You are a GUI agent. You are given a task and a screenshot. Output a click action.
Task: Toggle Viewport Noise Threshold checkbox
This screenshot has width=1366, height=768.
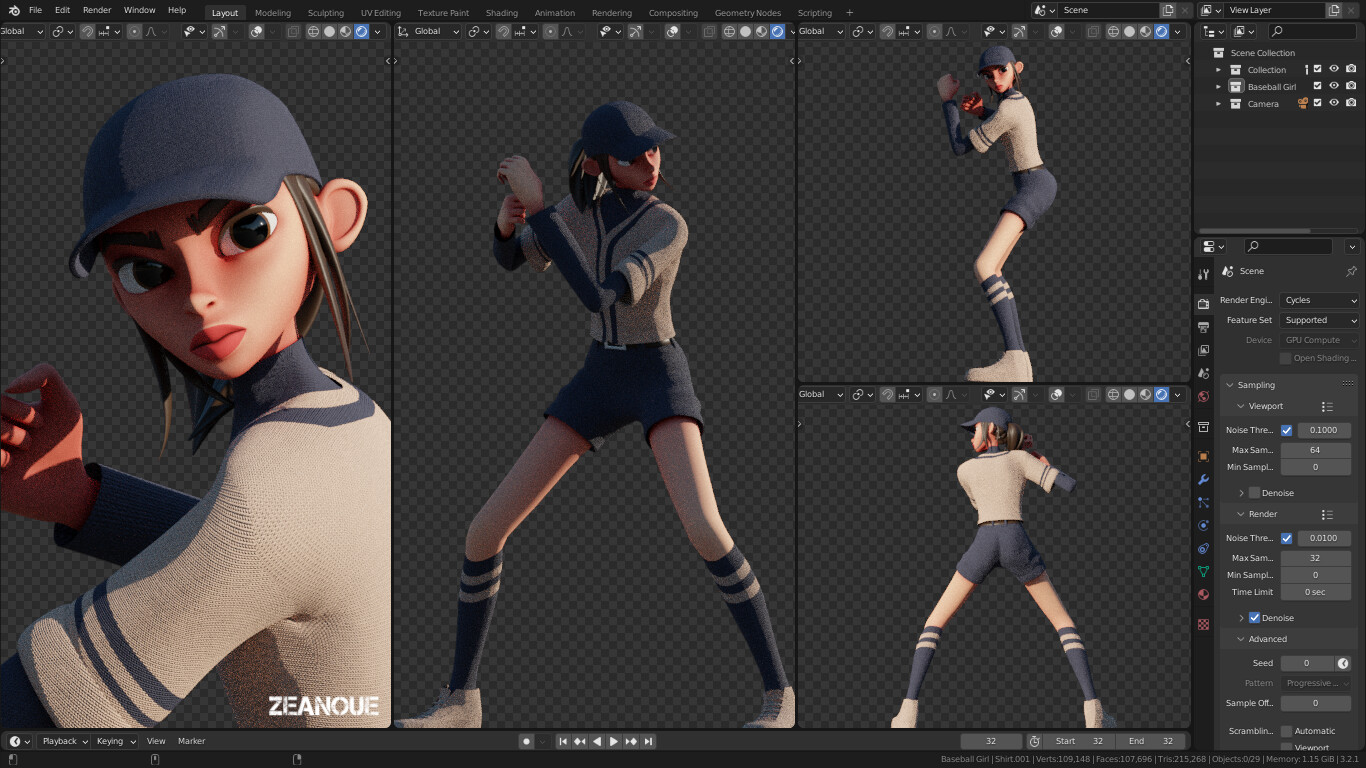coord(1286,430)
